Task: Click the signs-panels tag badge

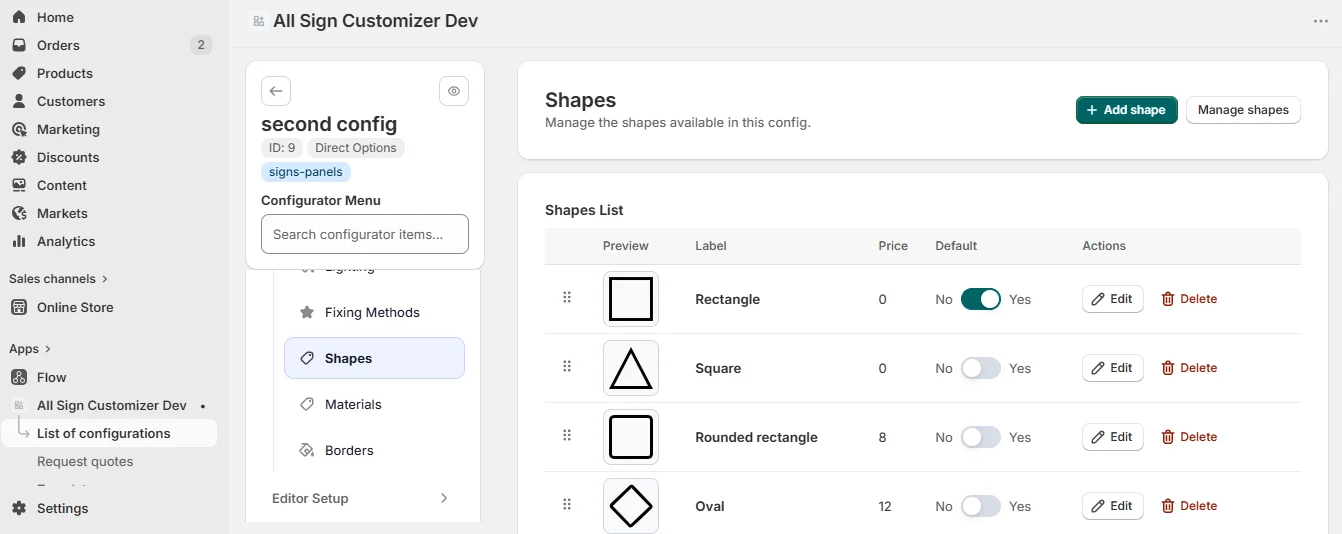Action: 306,172
